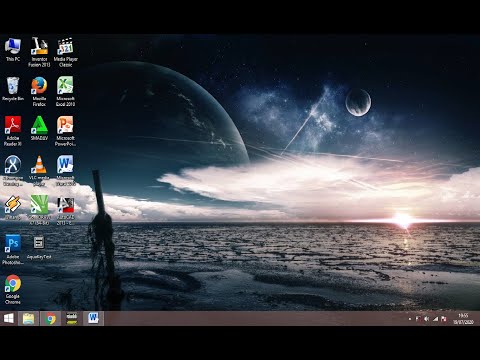Viewport: 480px width, 360px height.
Task: Open the This PC desktop icon
Action: [x=13, y=49]
